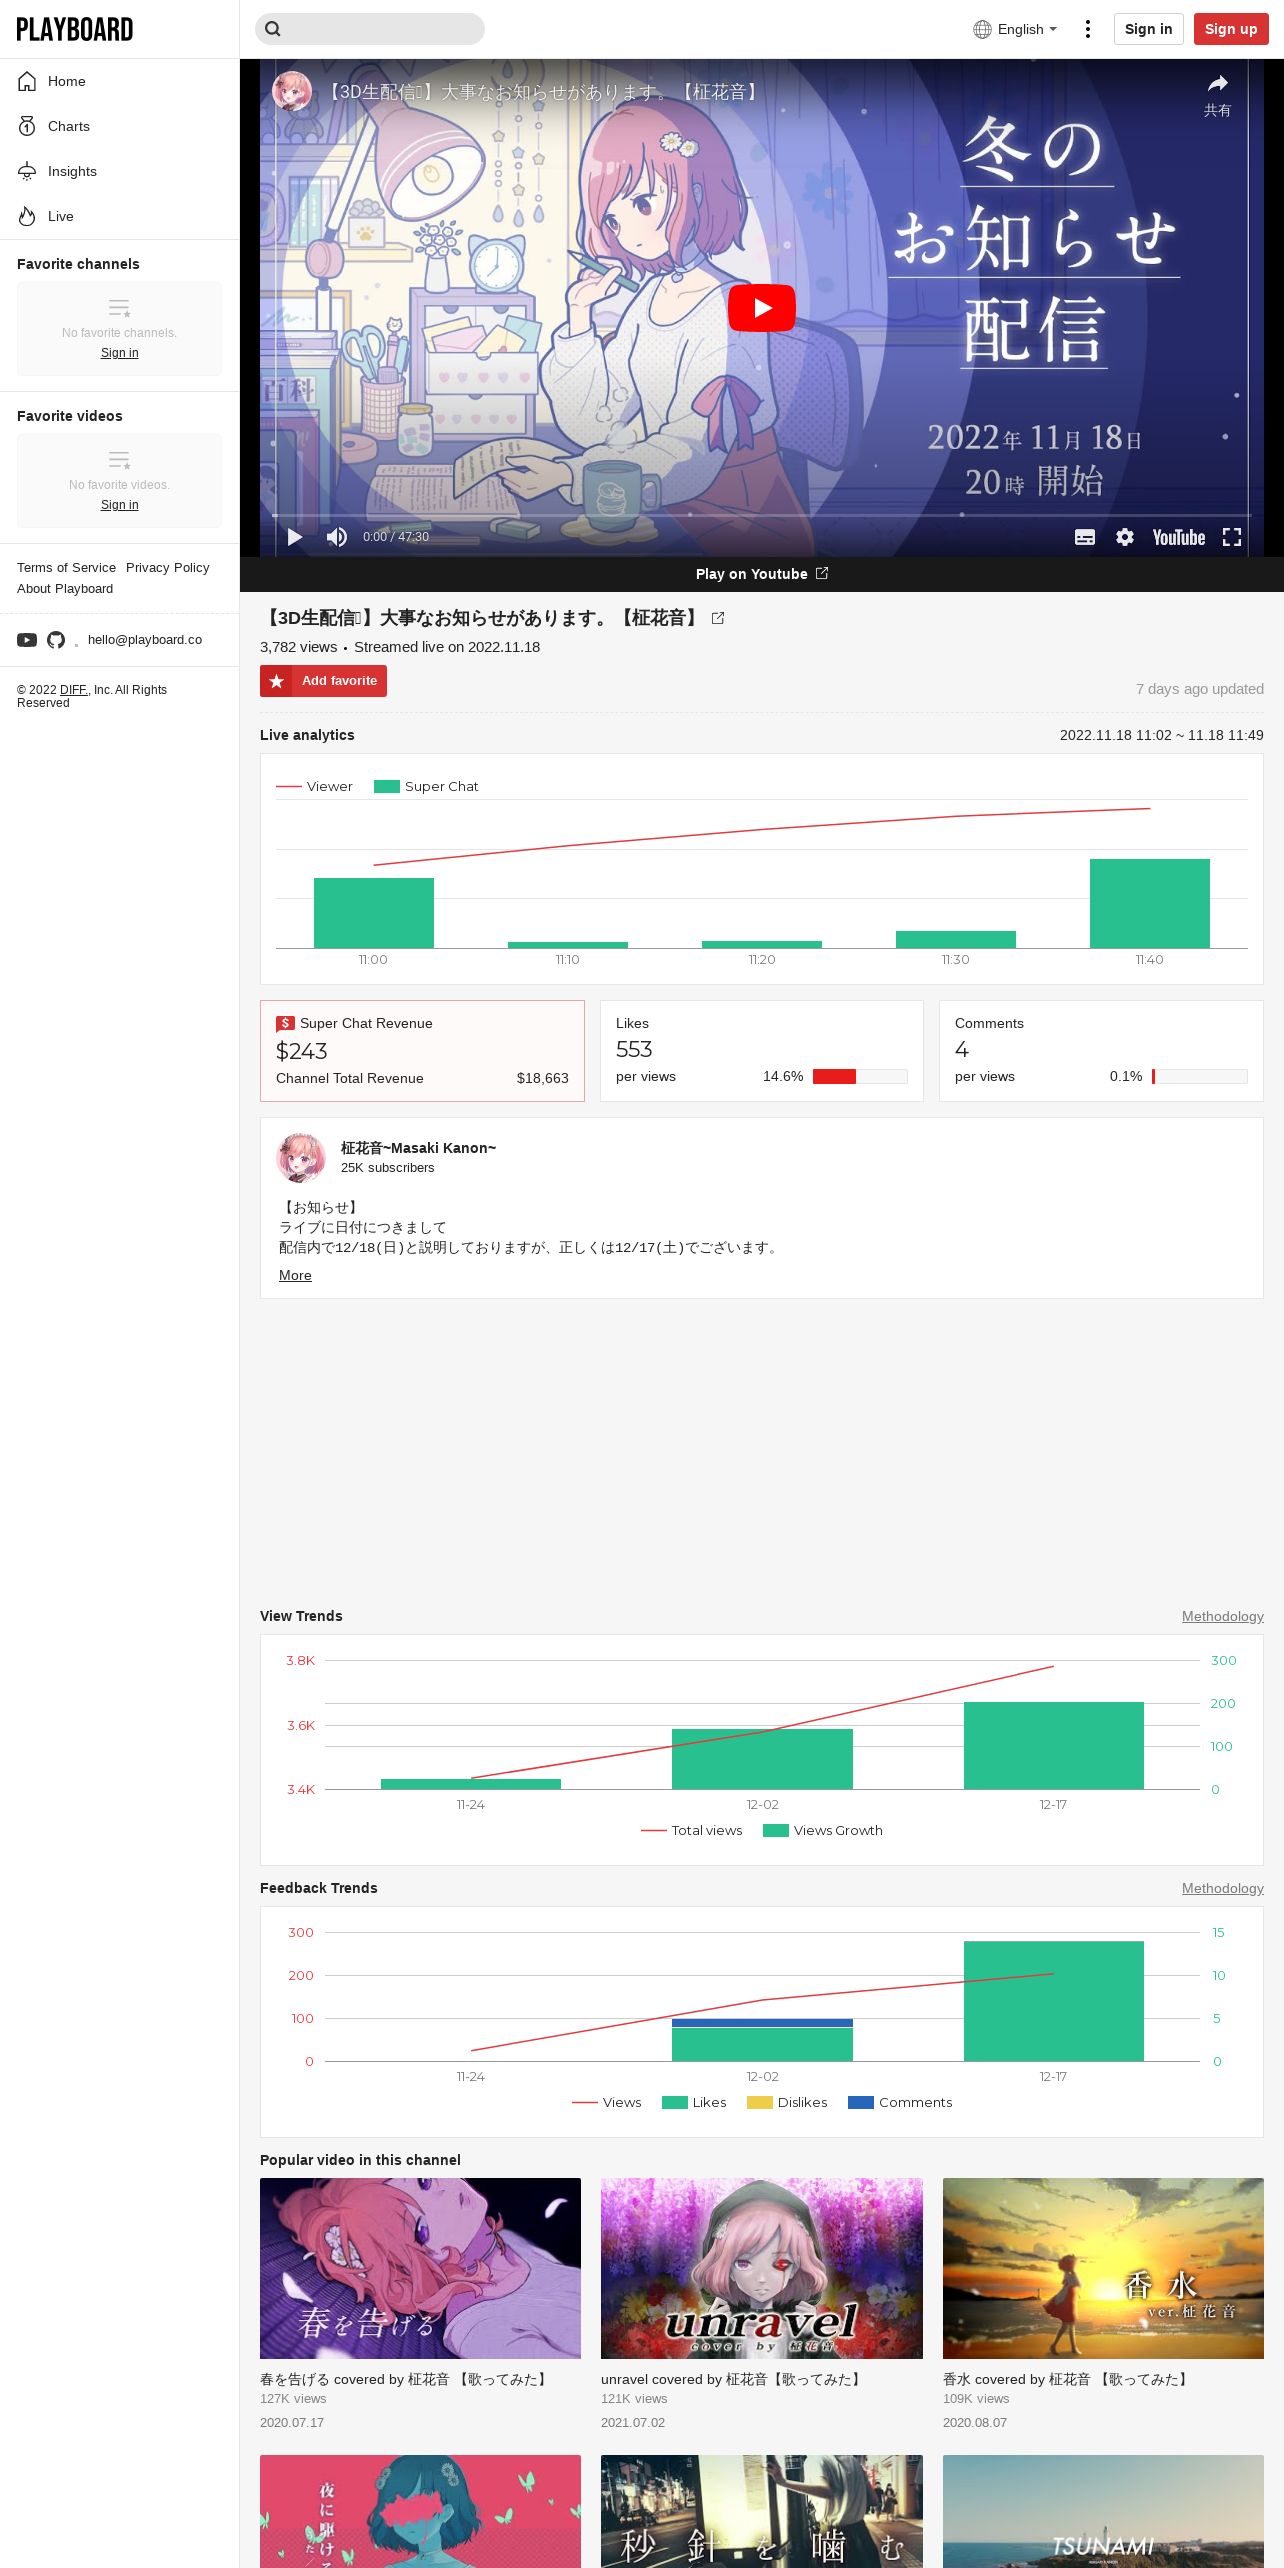This screenshot has width=1284, height=2568.
Task: Open 柾花音~Masaki Kanon~ channel avatar
Action: pos(301,1157)
